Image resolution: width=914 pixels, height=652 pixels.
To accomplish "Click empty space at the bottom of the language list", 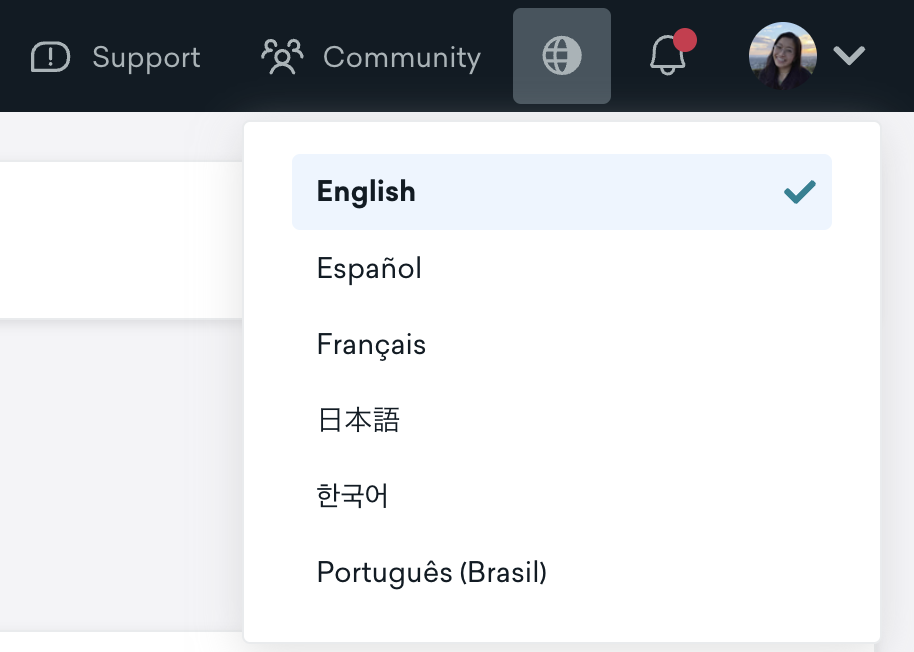I will [x=562, y=626].
